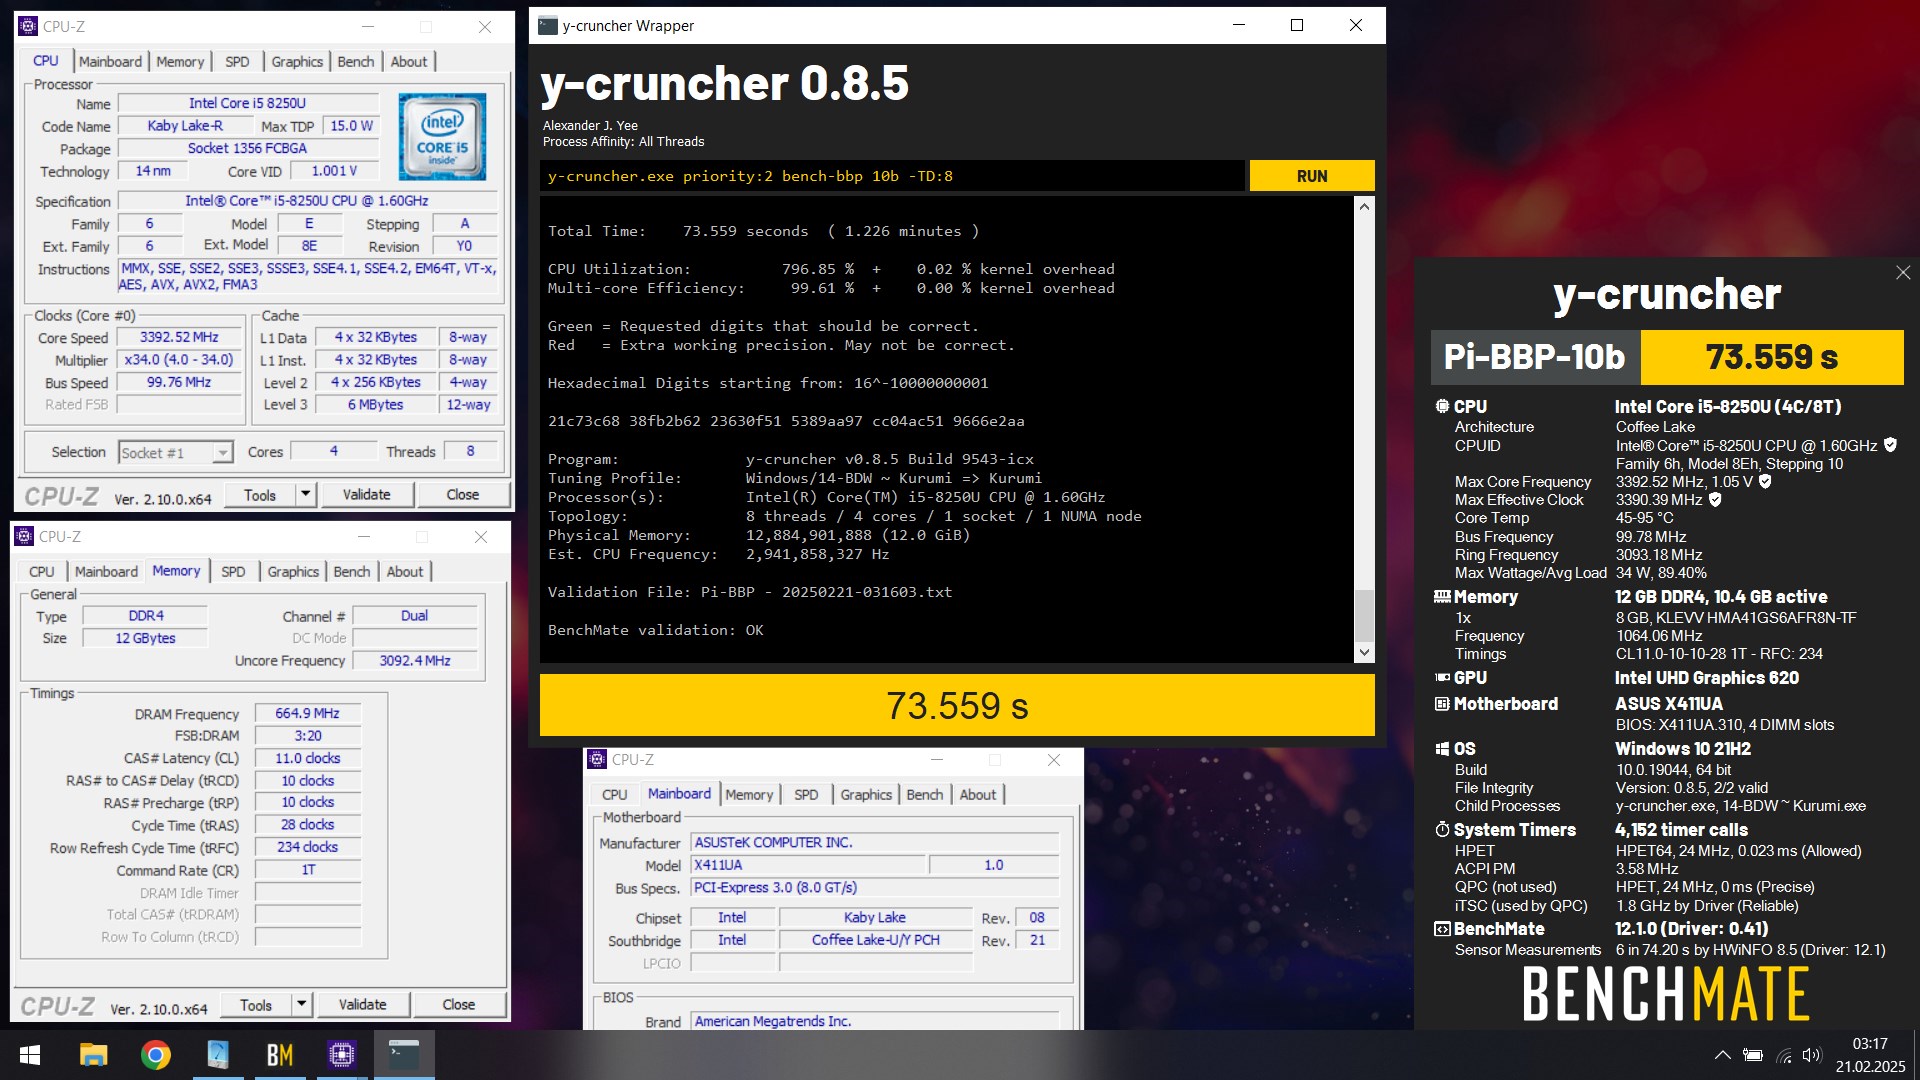Click Close button in Memory CPU-Z window
This screenshot has width=1920, height=1080.
459,1004
